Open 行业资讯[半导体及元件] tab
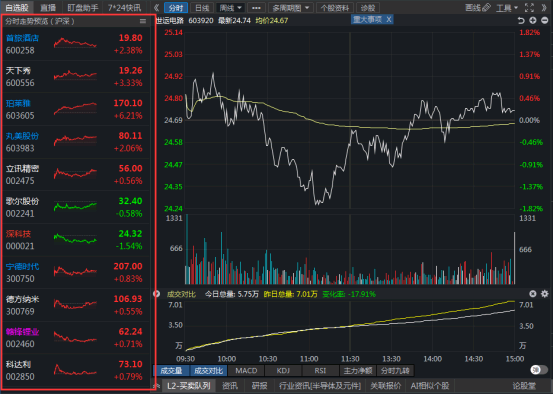Screen dimensions: 554x394 click(320, 386)
